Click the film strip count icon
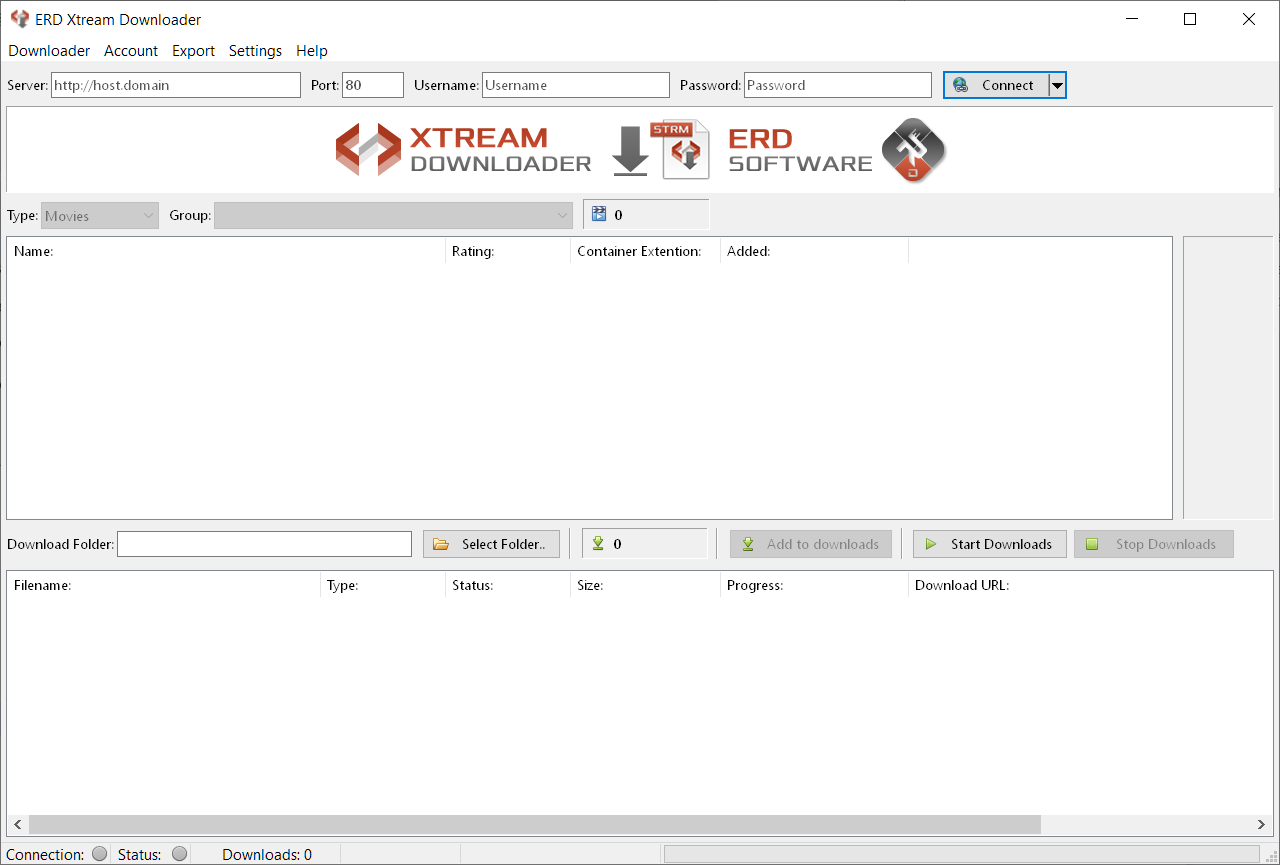 [x=599, y=214]
